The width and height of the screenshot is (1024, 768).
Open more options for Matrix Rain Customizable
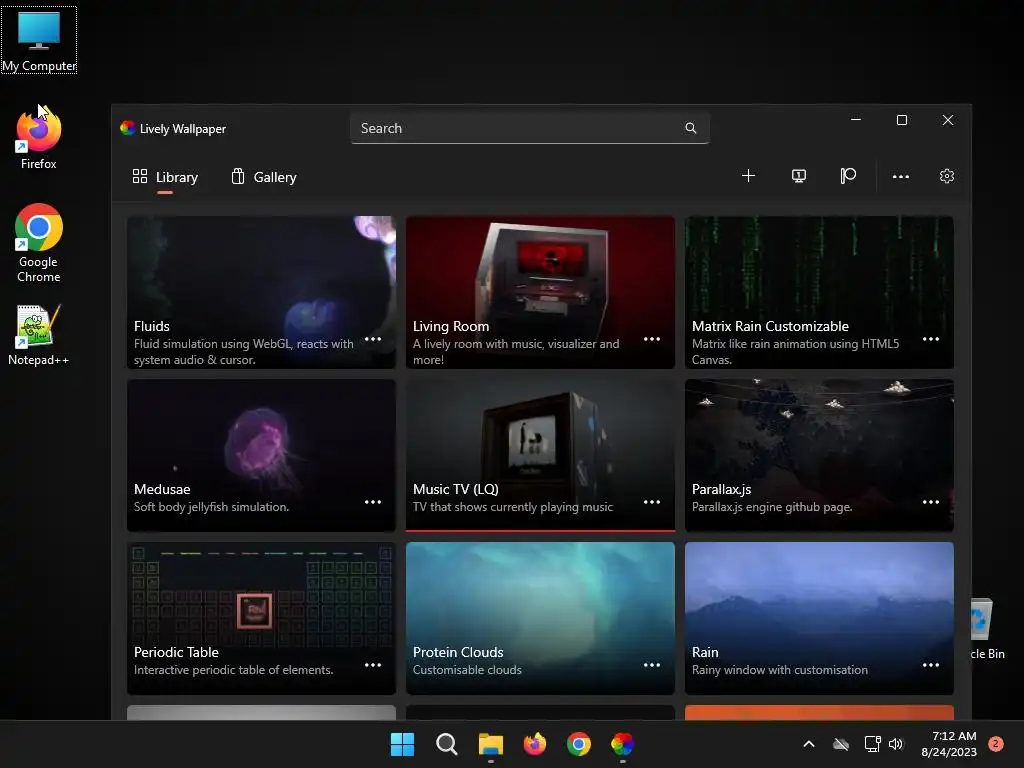click(x=931, y=339)
